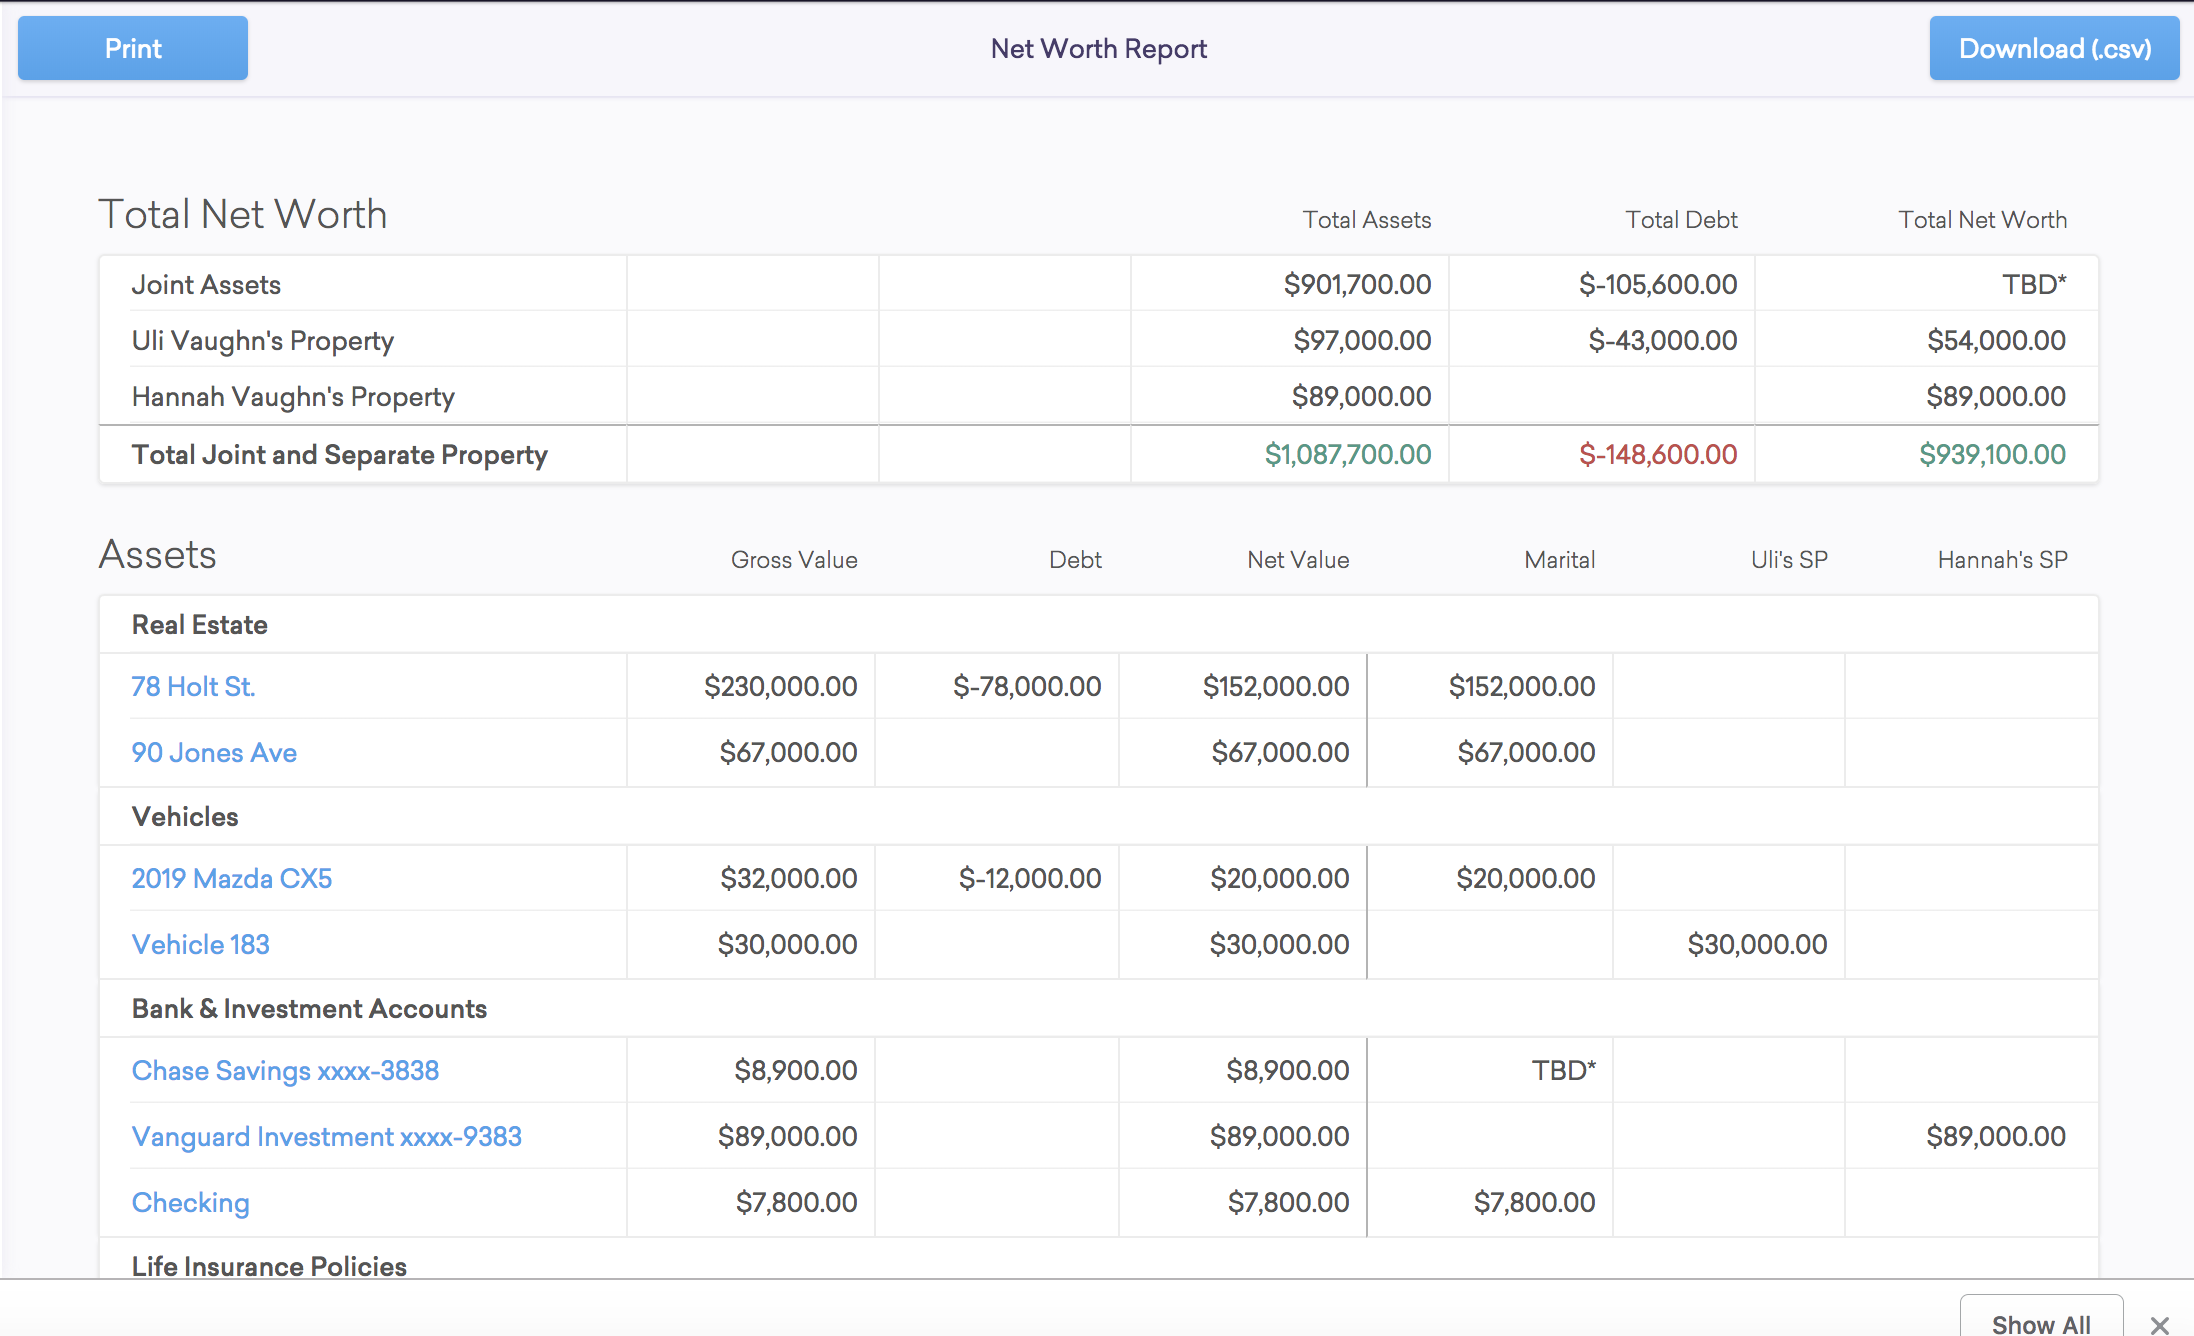The height and width of the screenshot is (1336, 2194).
Task: Click the $54,000.00 Uli net worth value
Action: 1996,340
